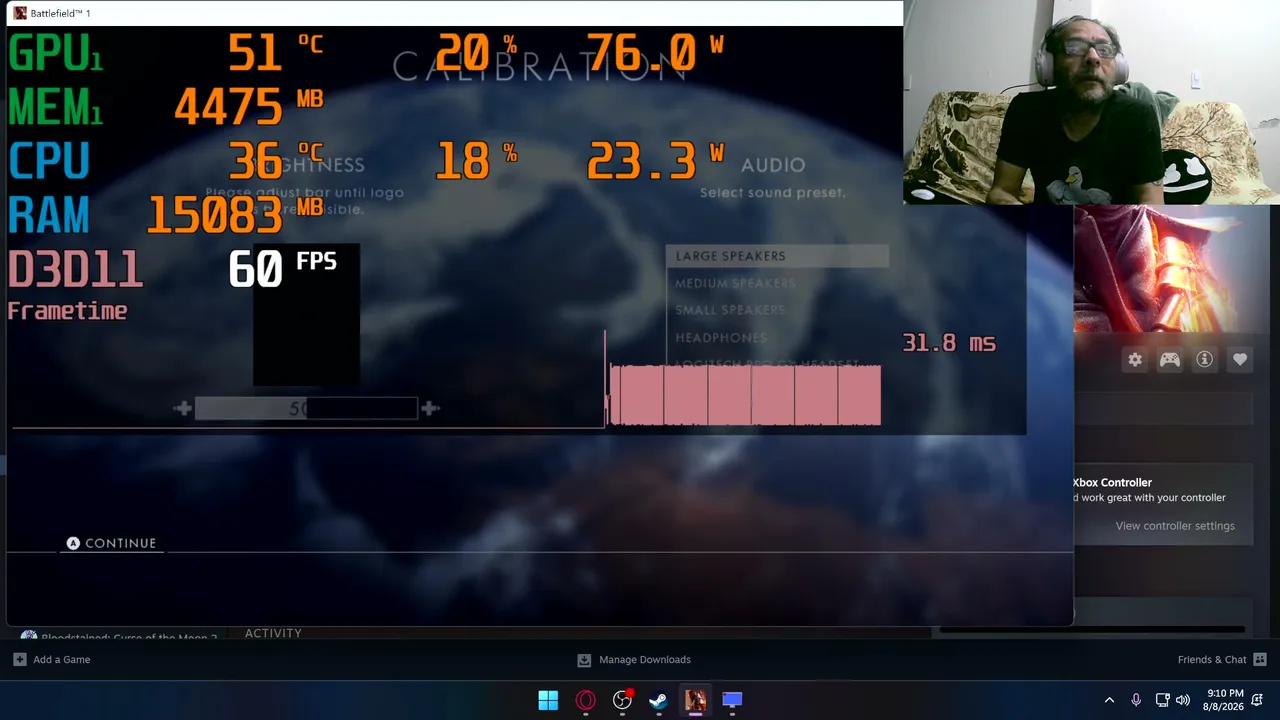Open volume control from tray
The height and width of the screenshot is (720, 1280).
coord(1183,700)
